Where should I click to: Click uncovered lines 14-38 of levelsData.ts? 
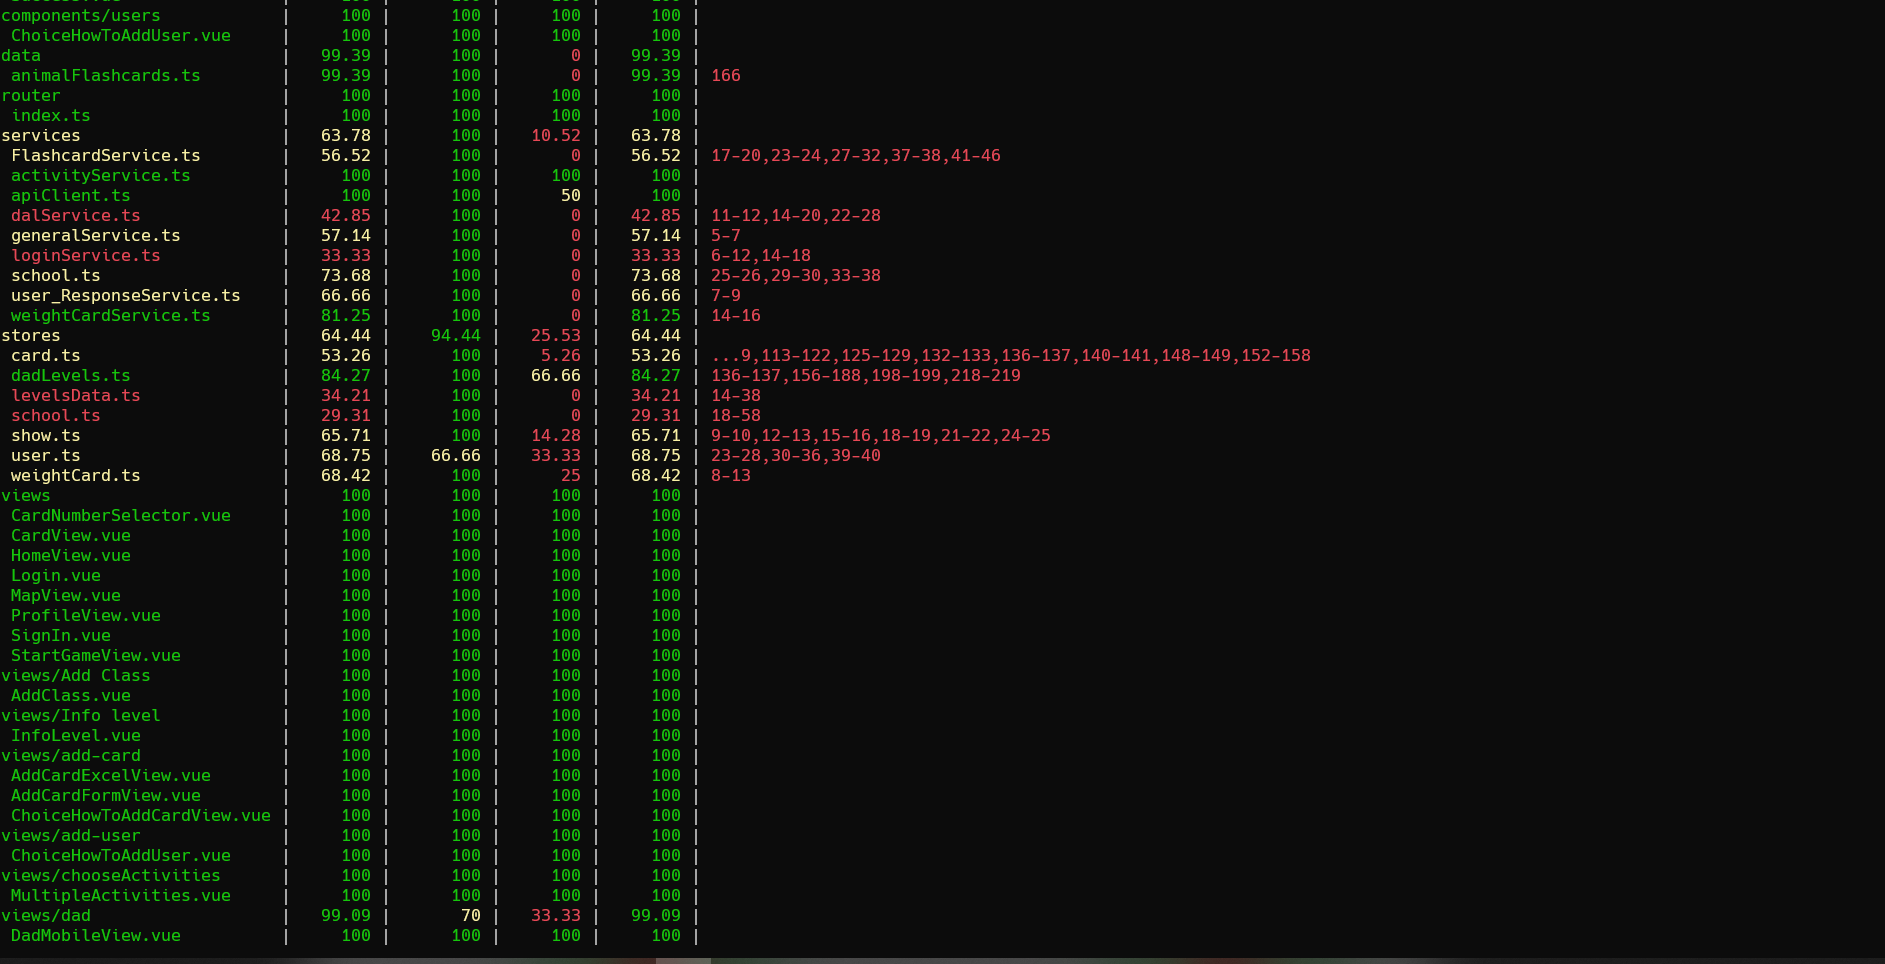point(736,396)
